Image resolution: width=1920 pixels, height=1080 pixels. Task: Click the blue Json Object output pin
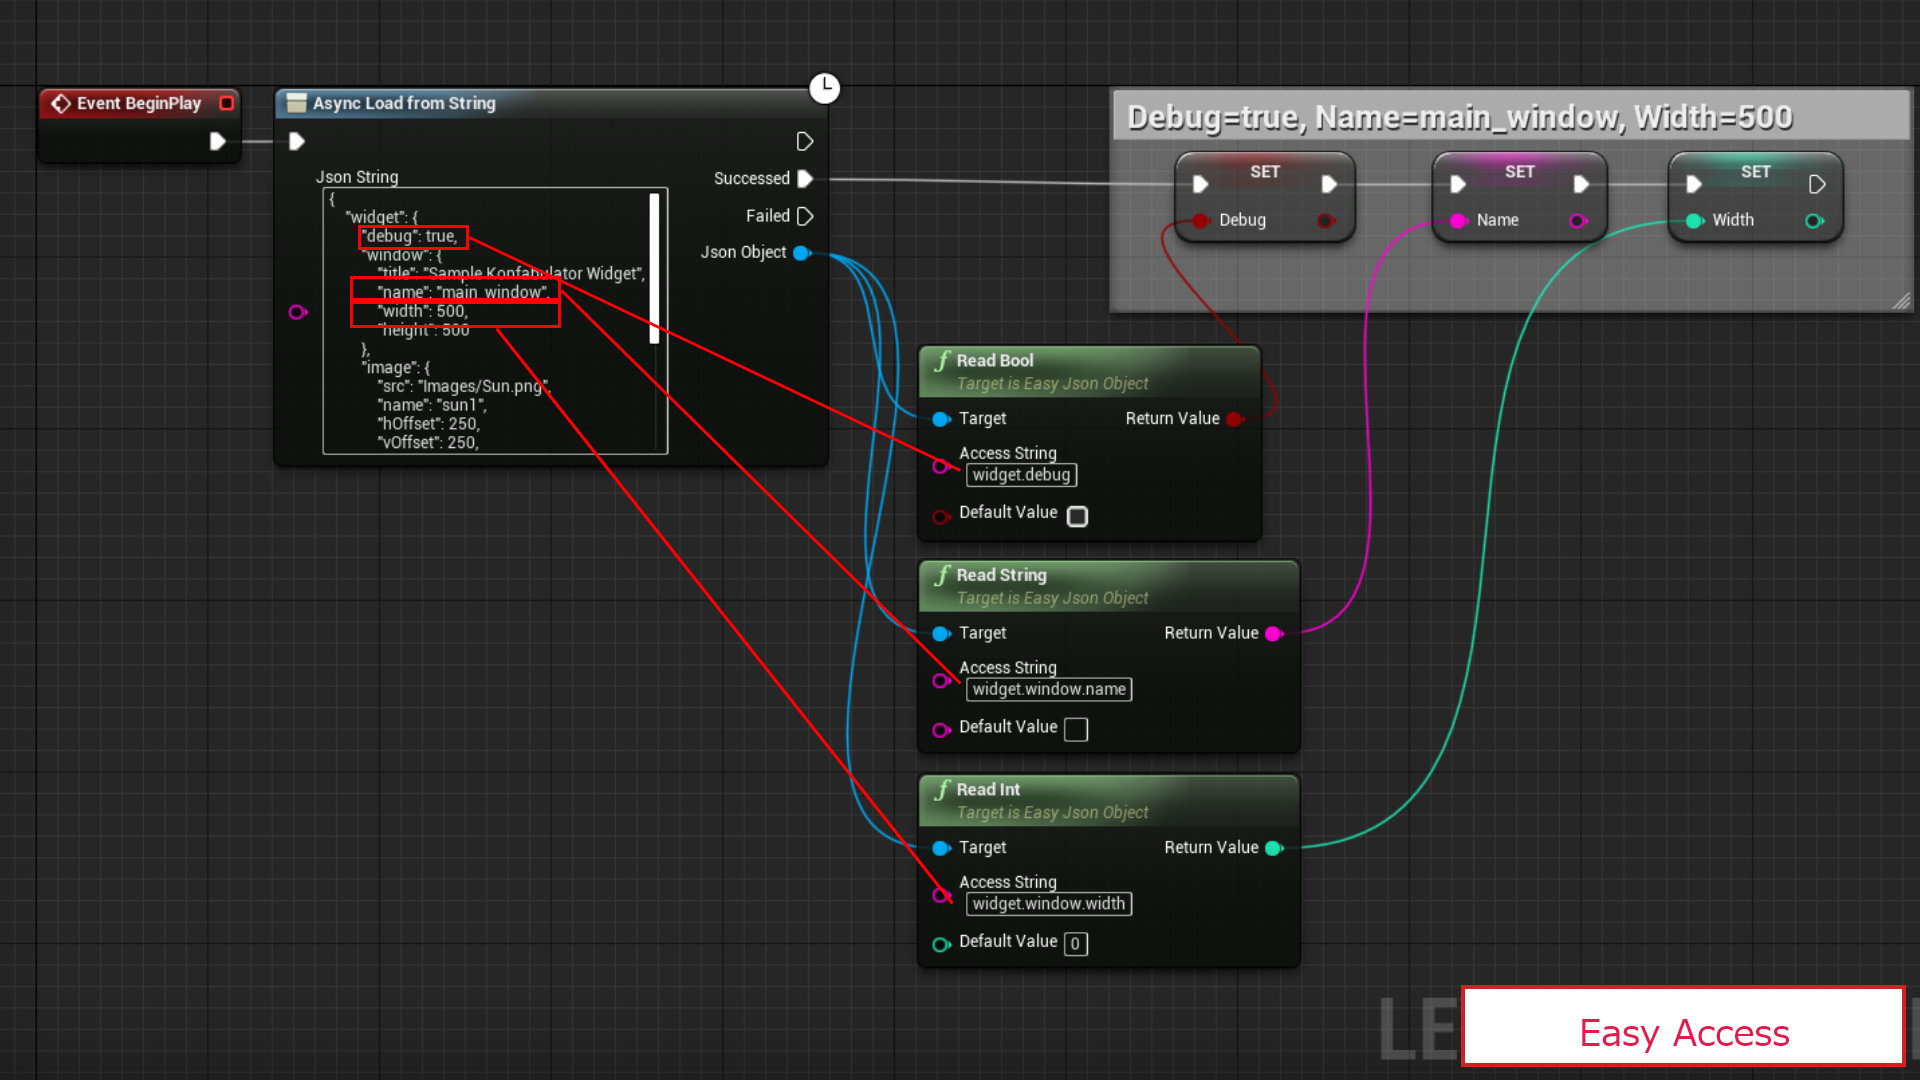(x=801, y=253)
